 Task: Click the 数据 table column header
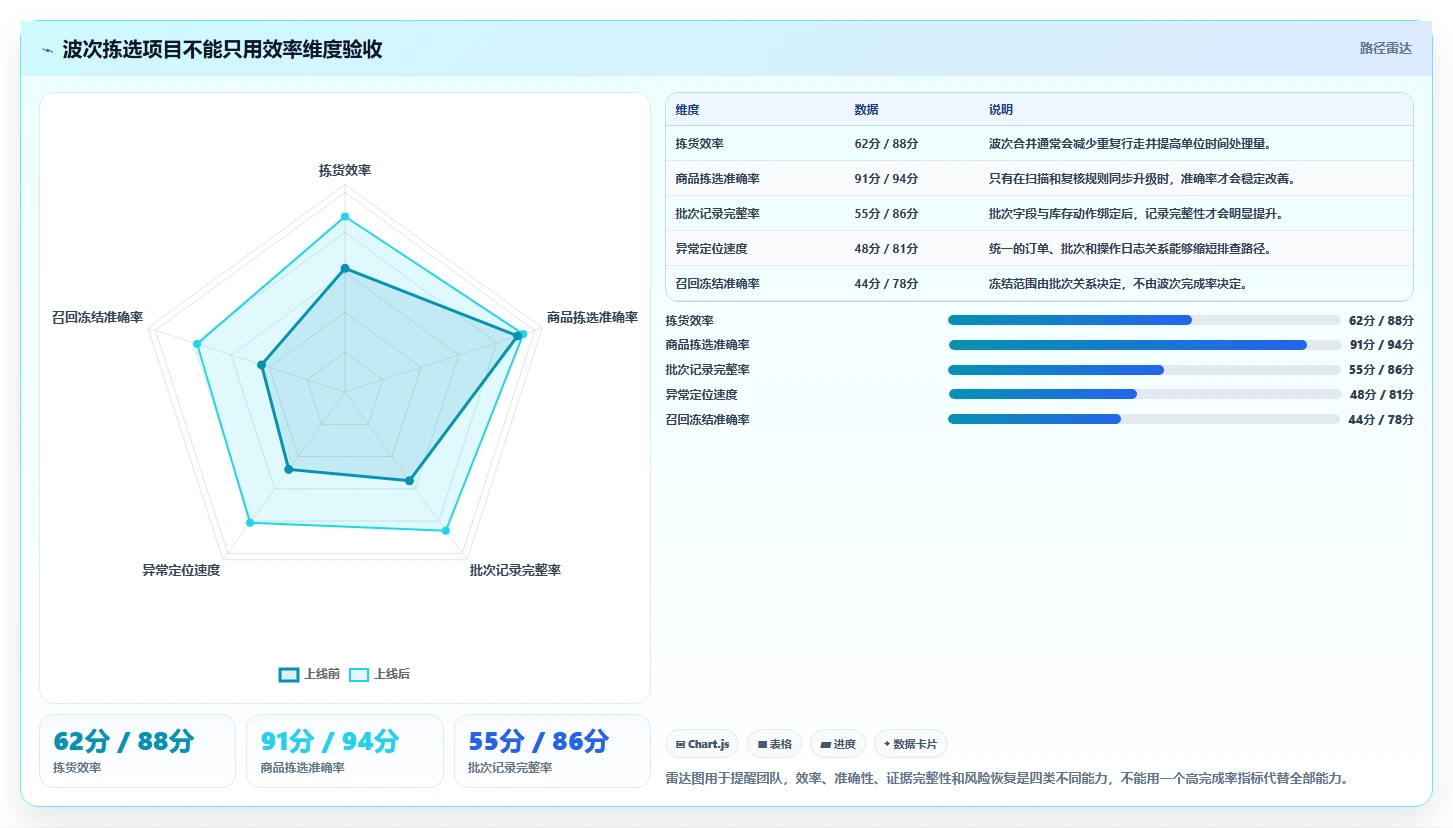coord(866,110)
